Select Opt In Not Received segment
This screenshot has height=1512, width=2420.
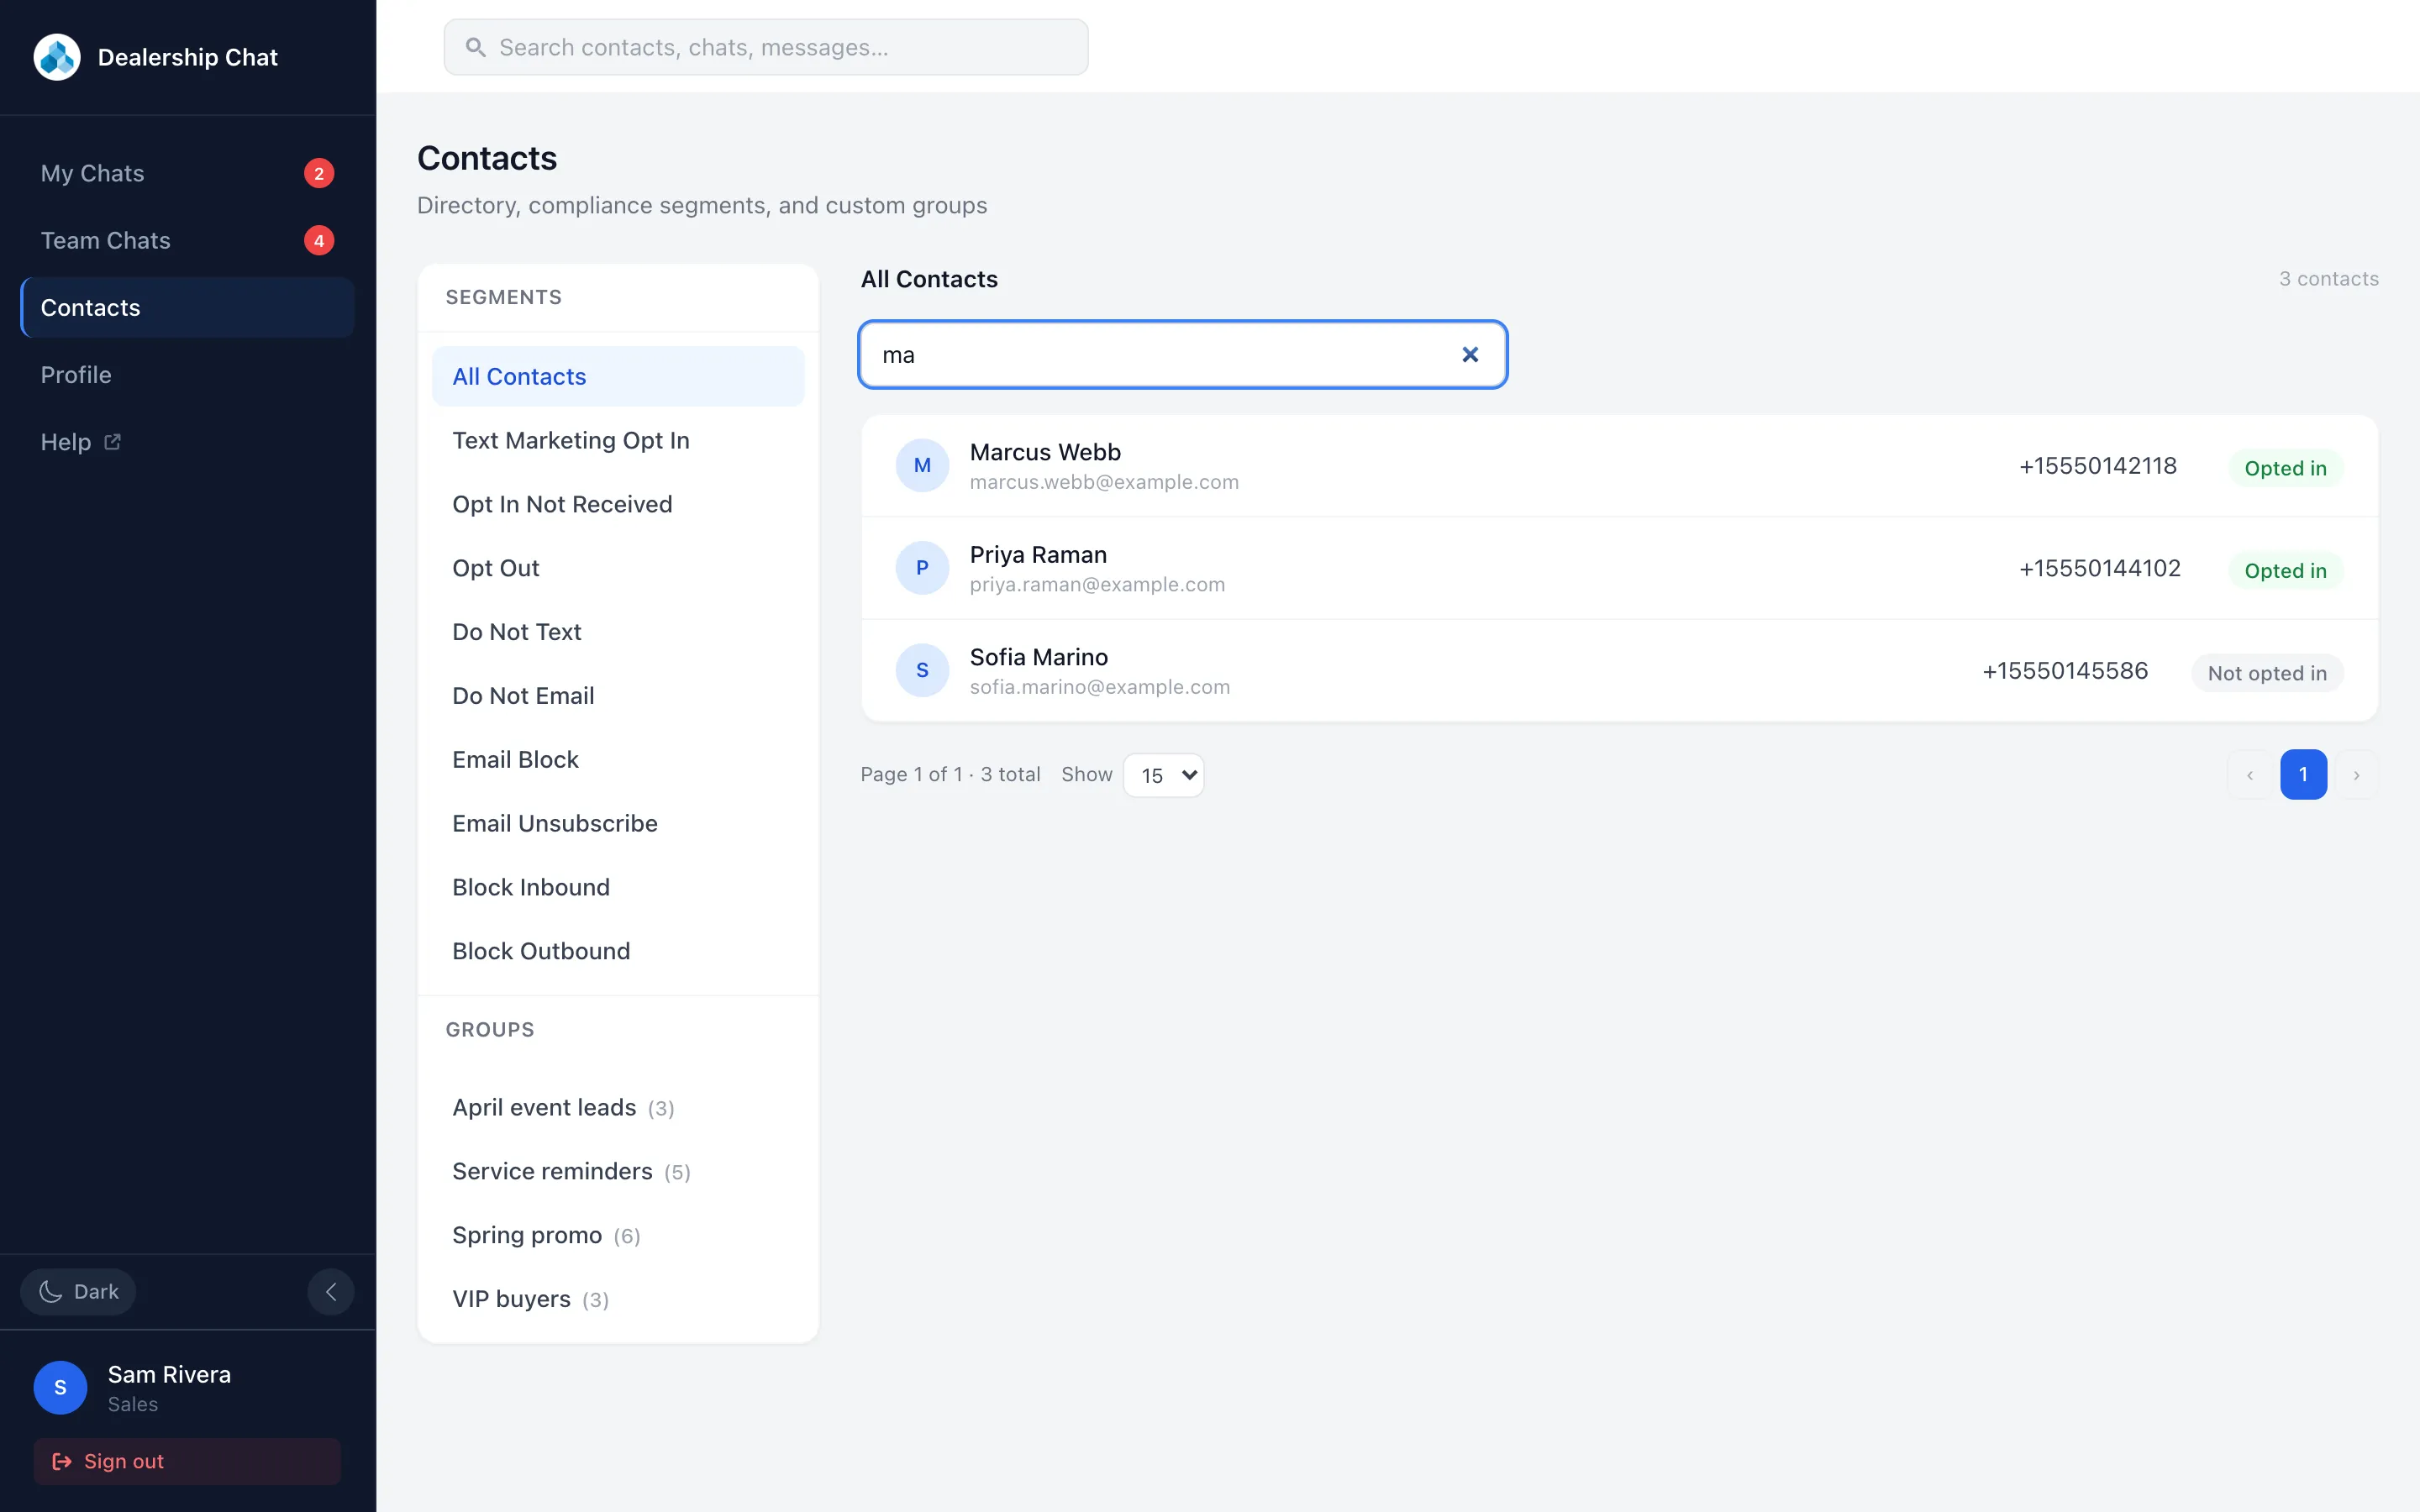tap(618, 504)
